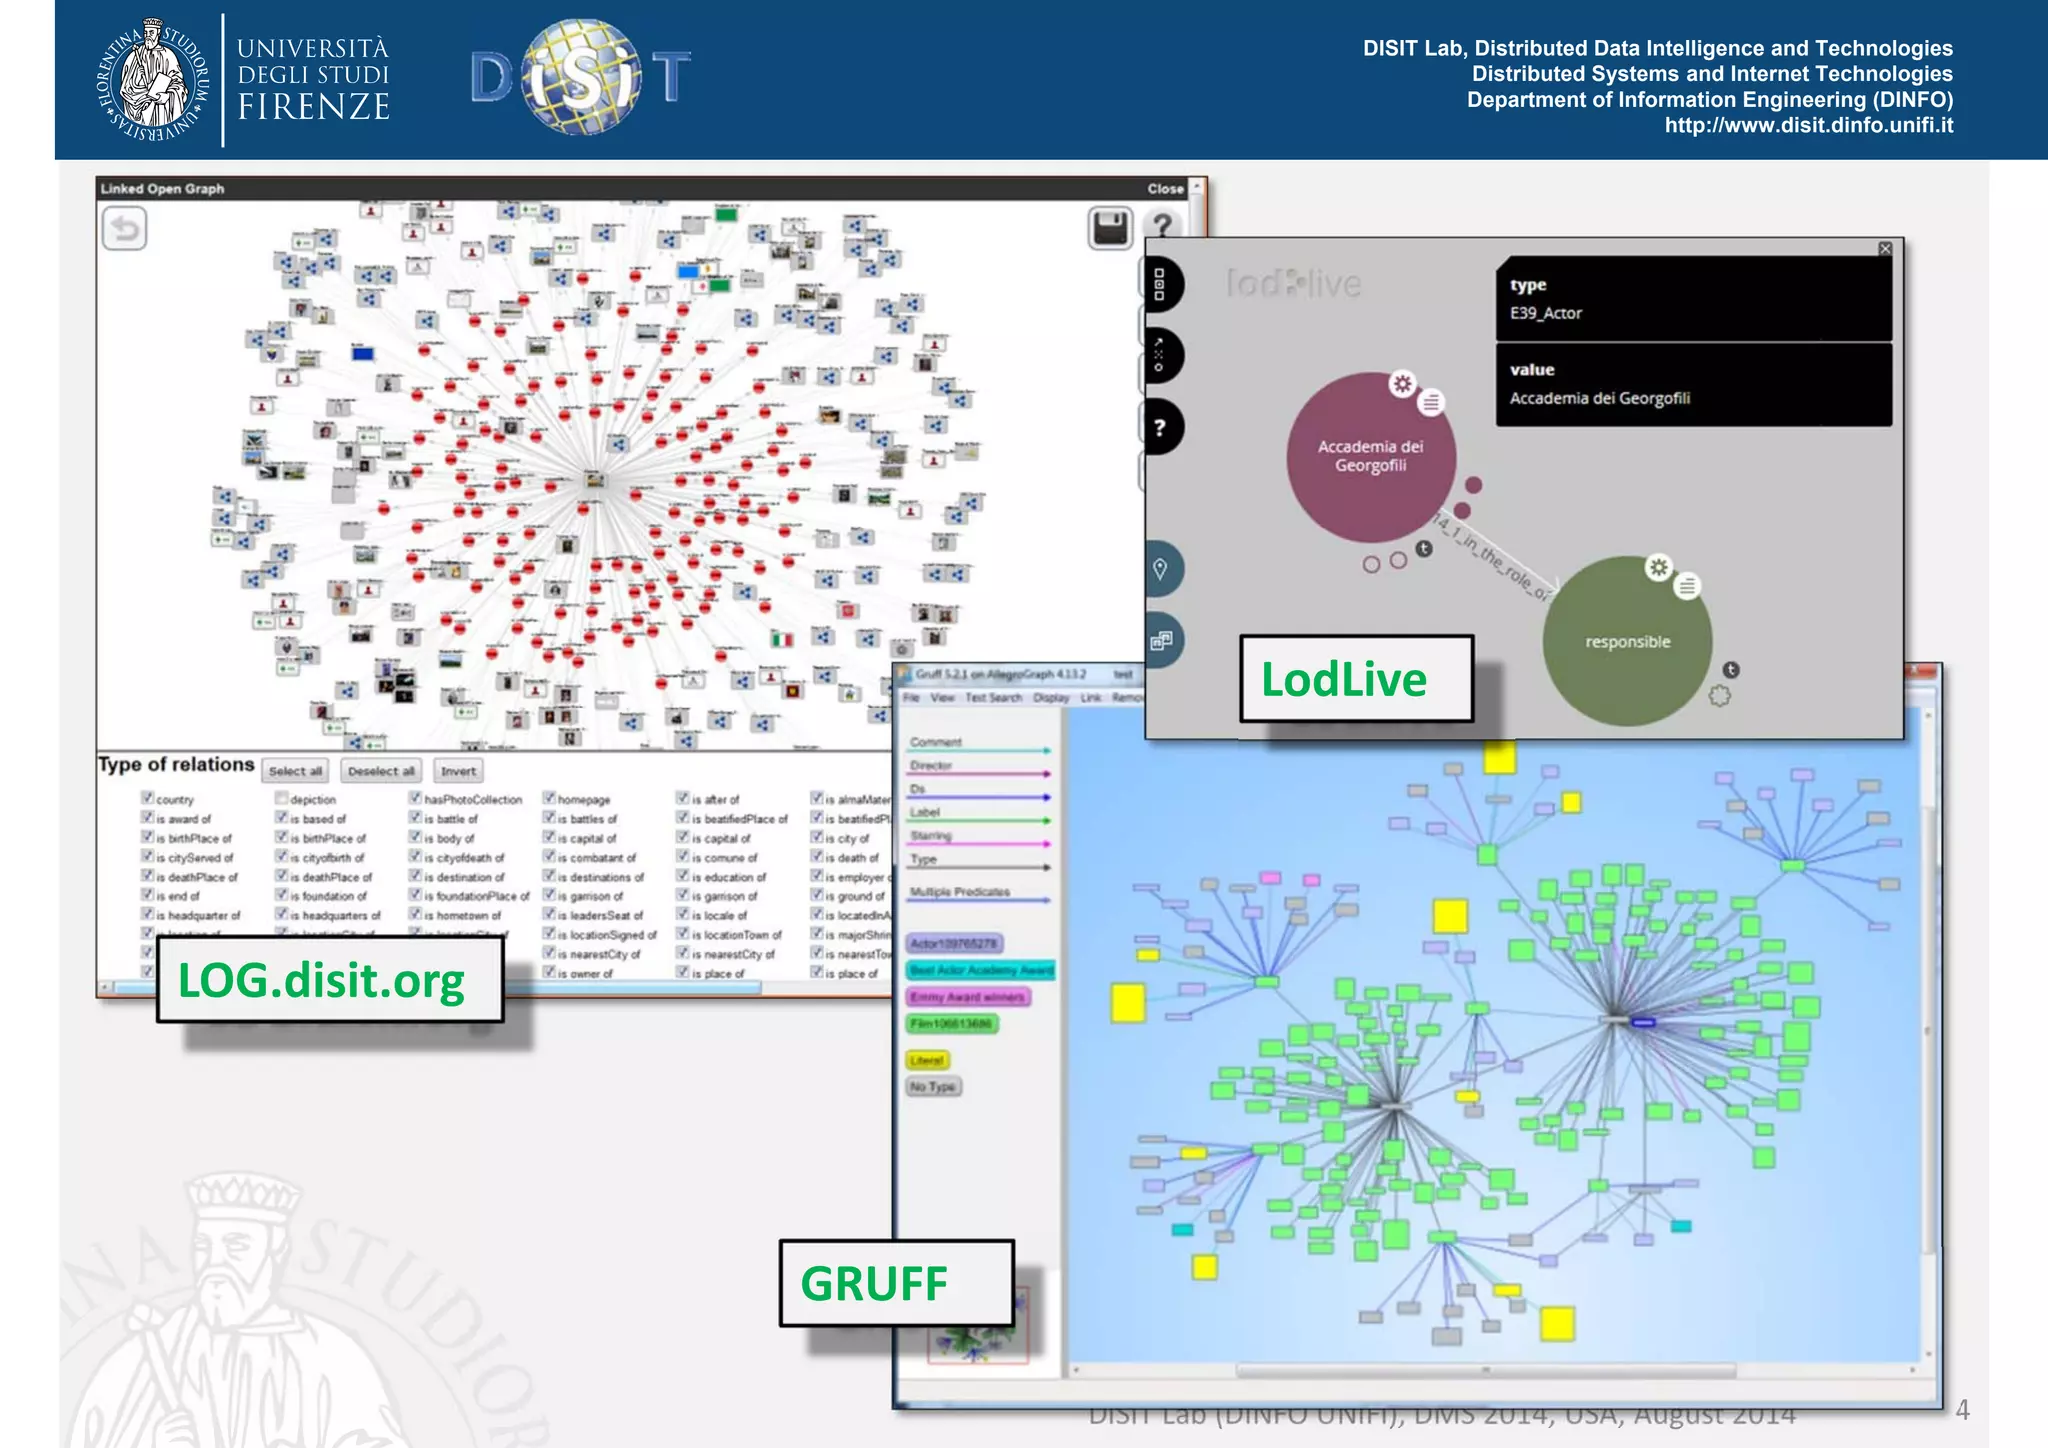Viewport: 2048px width, 1448px height.
Task: Open the View menu in Gruff
Action: [942, 697]
